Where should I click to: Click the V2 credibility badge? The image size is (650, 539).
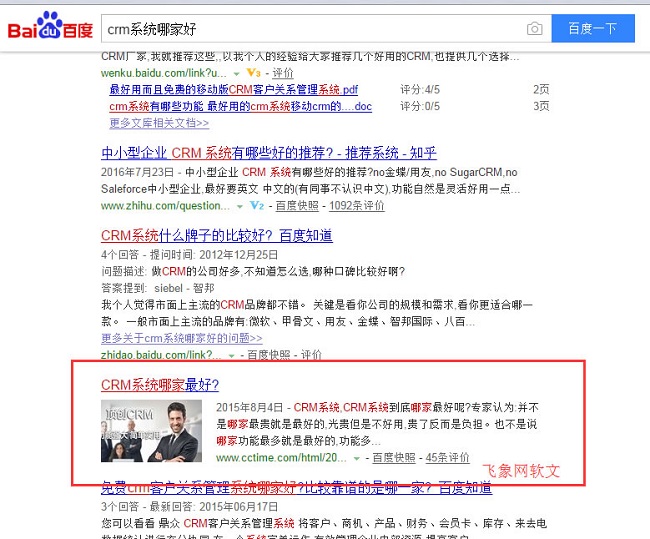(257, 205)
